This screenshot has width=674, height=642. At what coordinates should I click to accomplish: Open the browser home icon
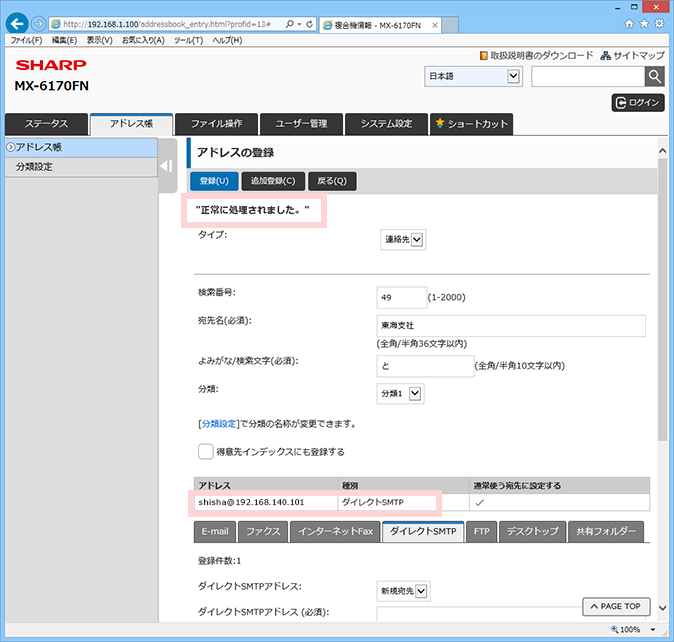(629, 24)
